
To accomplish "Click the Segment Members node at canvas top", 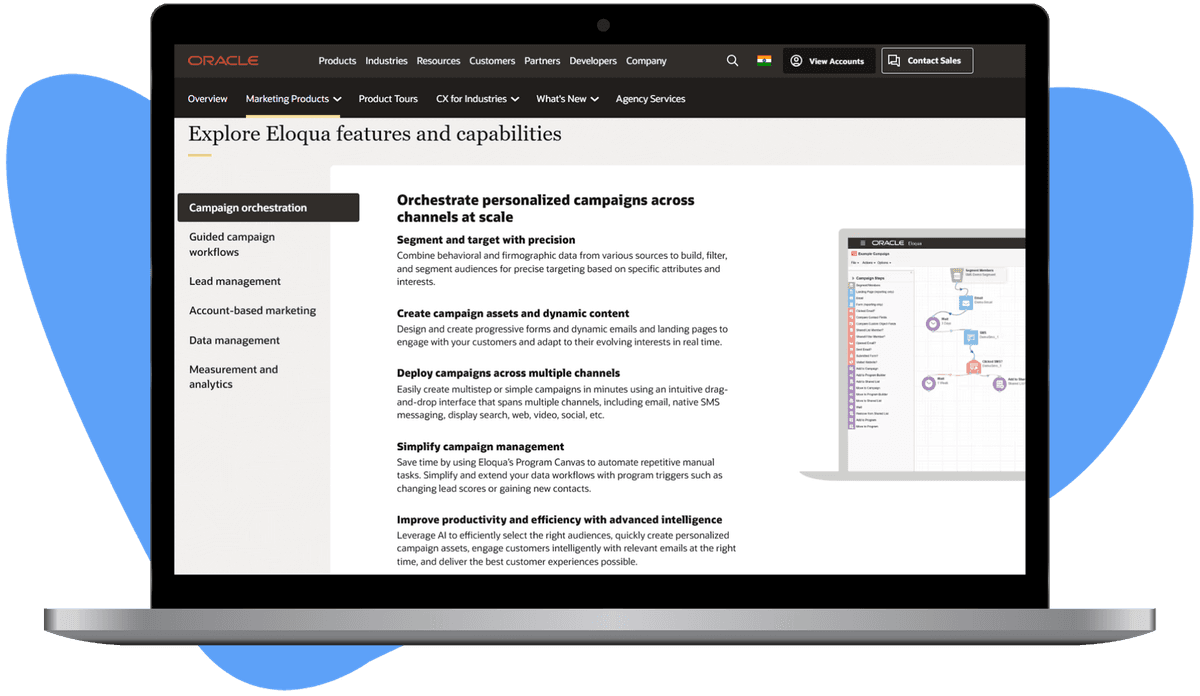I will [957, 274].
